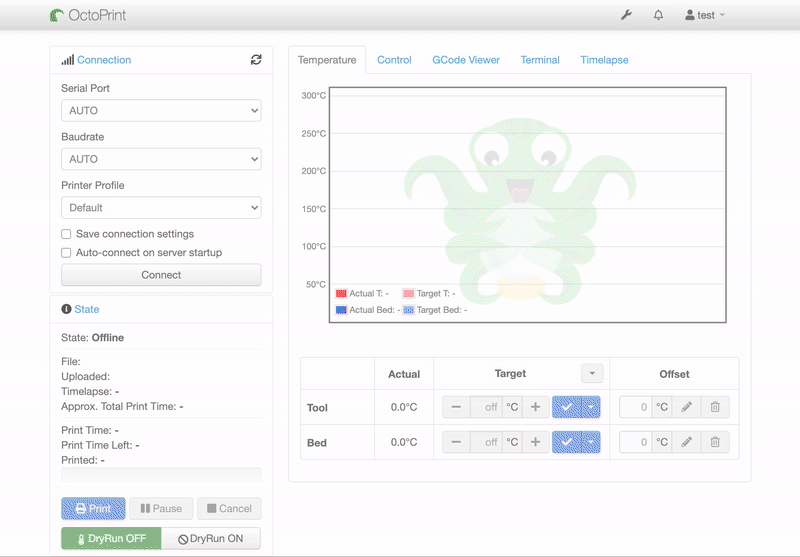The height and width of the screenshot is (557, 800).
Task: Switch to the GCode Viewer tab
Action: point(466,60)
